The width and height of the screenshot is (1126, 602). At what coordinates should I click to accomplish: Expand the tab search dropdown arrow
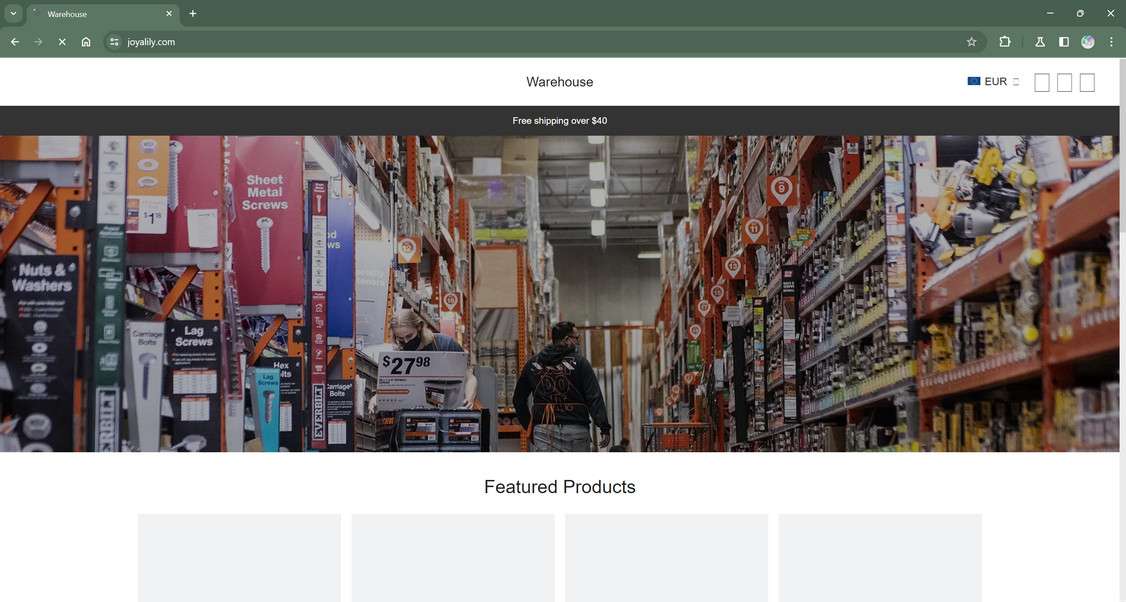[x=13, y=13]
